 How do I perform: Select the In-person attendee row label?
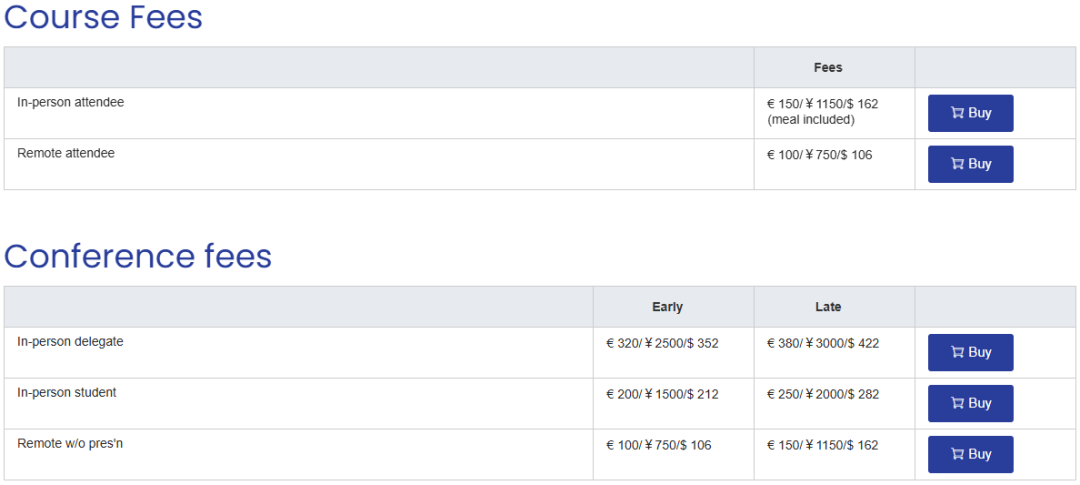pos(71,102)
